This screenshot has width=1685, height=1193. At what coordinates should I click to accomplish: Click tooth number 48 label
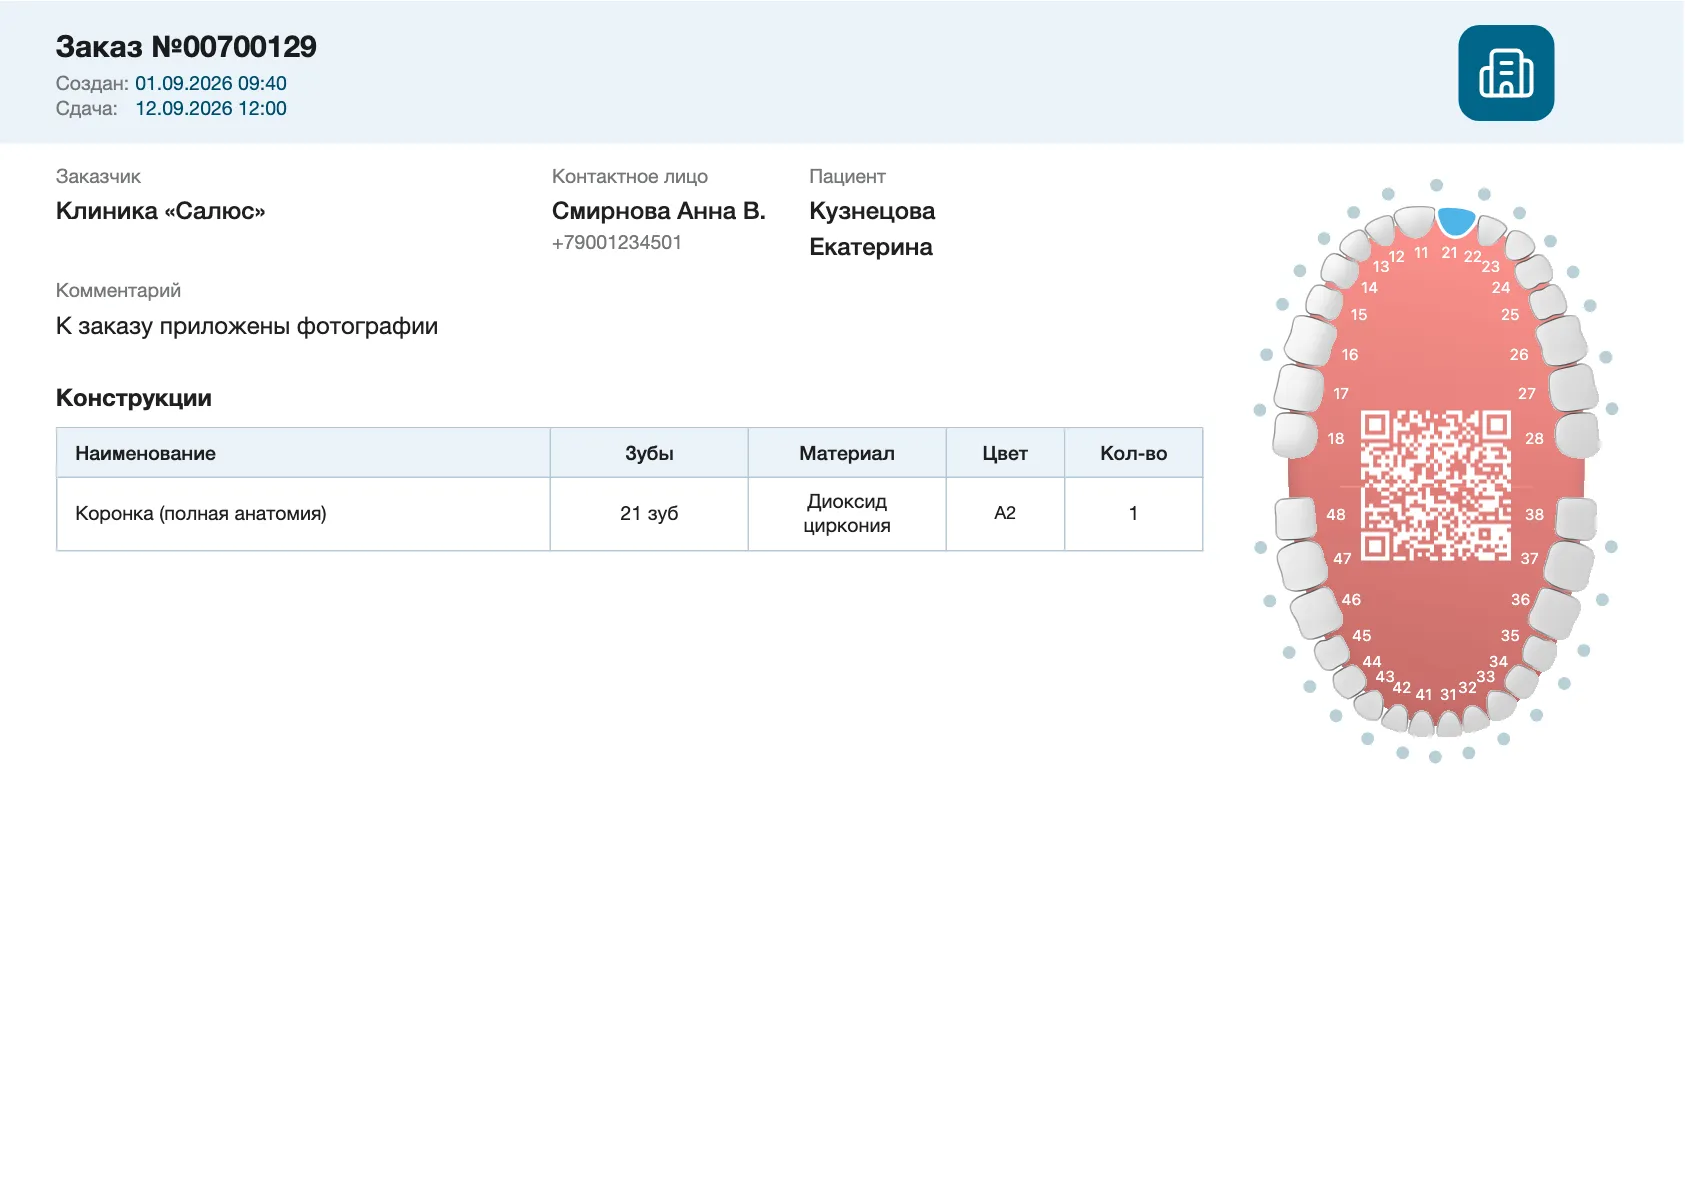point(1336,515)
